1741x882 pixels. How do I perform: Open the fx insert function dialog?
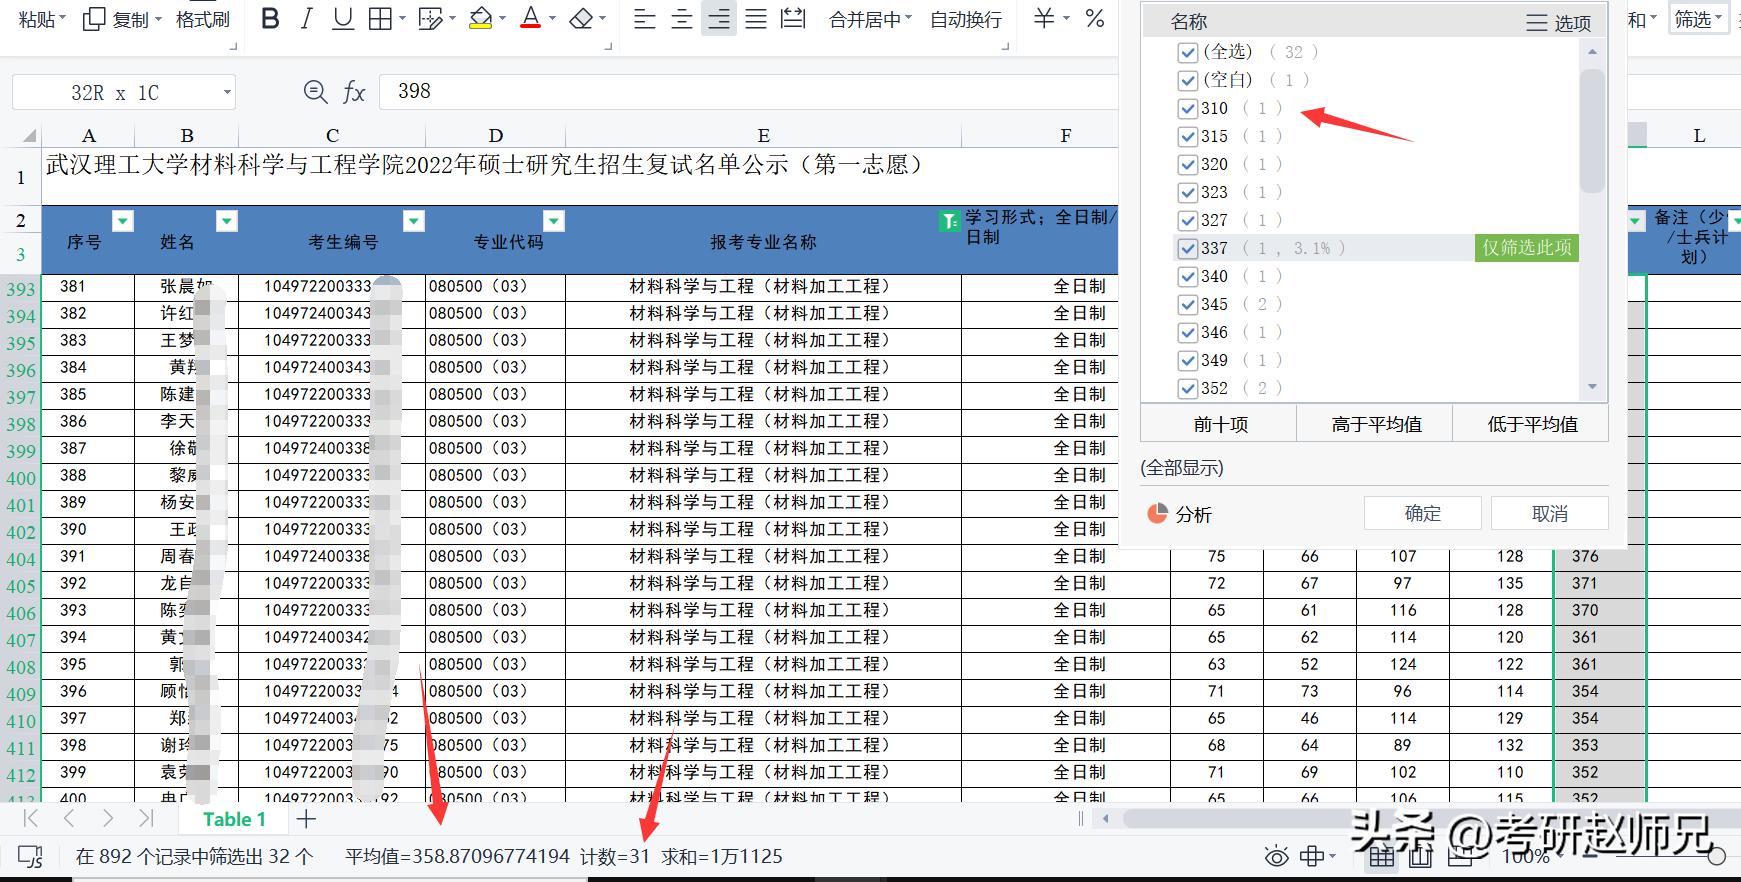354,92
